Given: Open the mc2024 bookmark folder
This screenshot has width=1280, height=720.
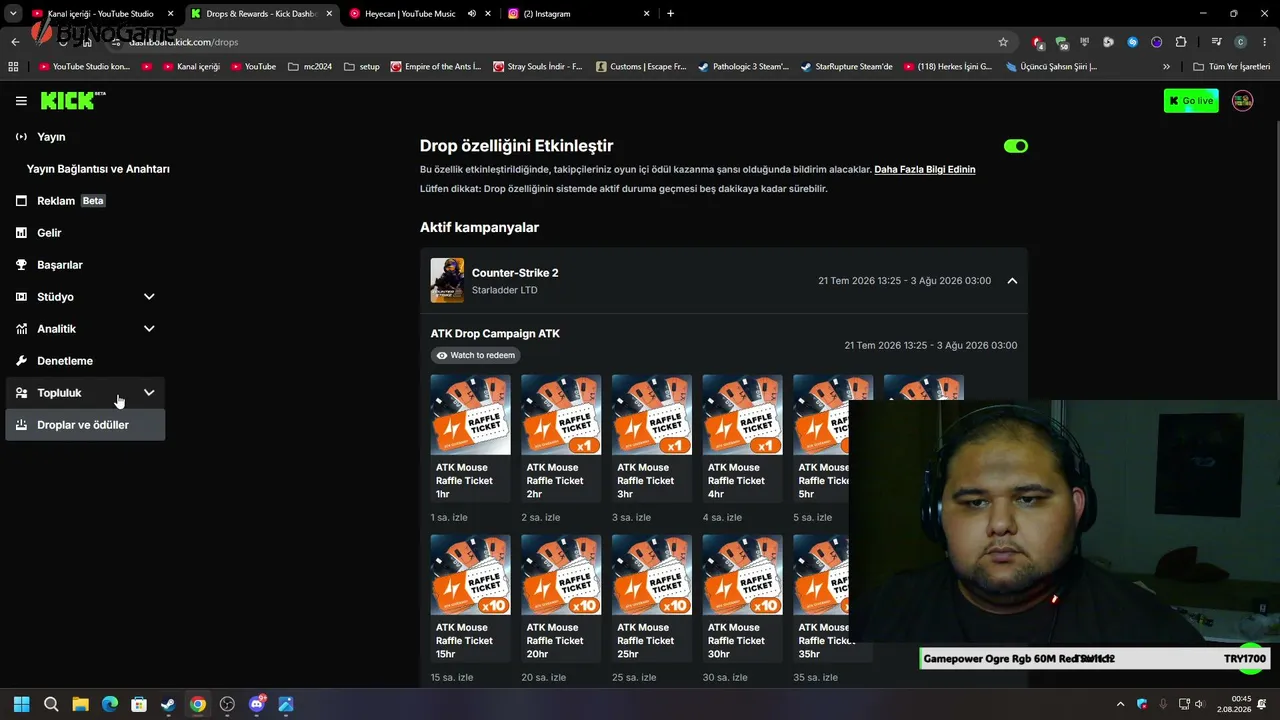Looking at the screenshot, I should tap(310, 67).
